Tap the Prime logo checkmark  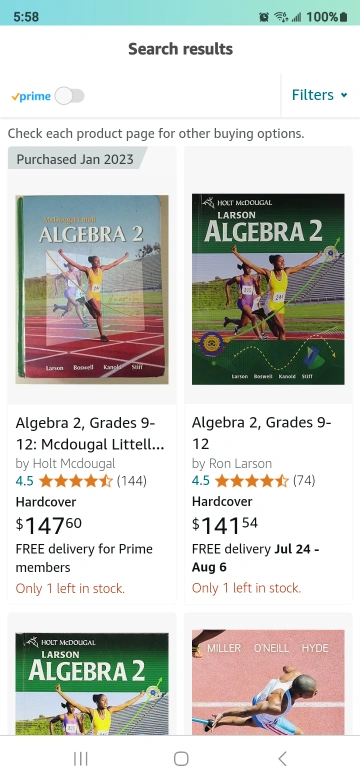pos(15,97)
